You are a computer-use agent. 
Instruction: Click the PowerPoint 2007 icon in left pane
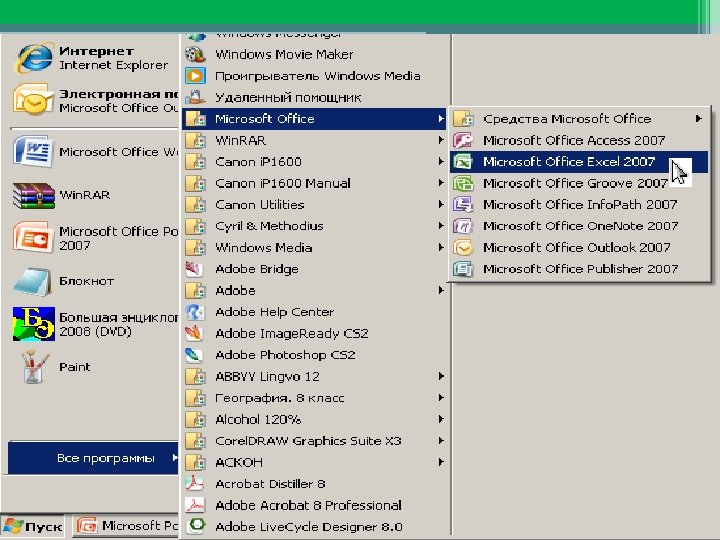(x=32, y=237)
